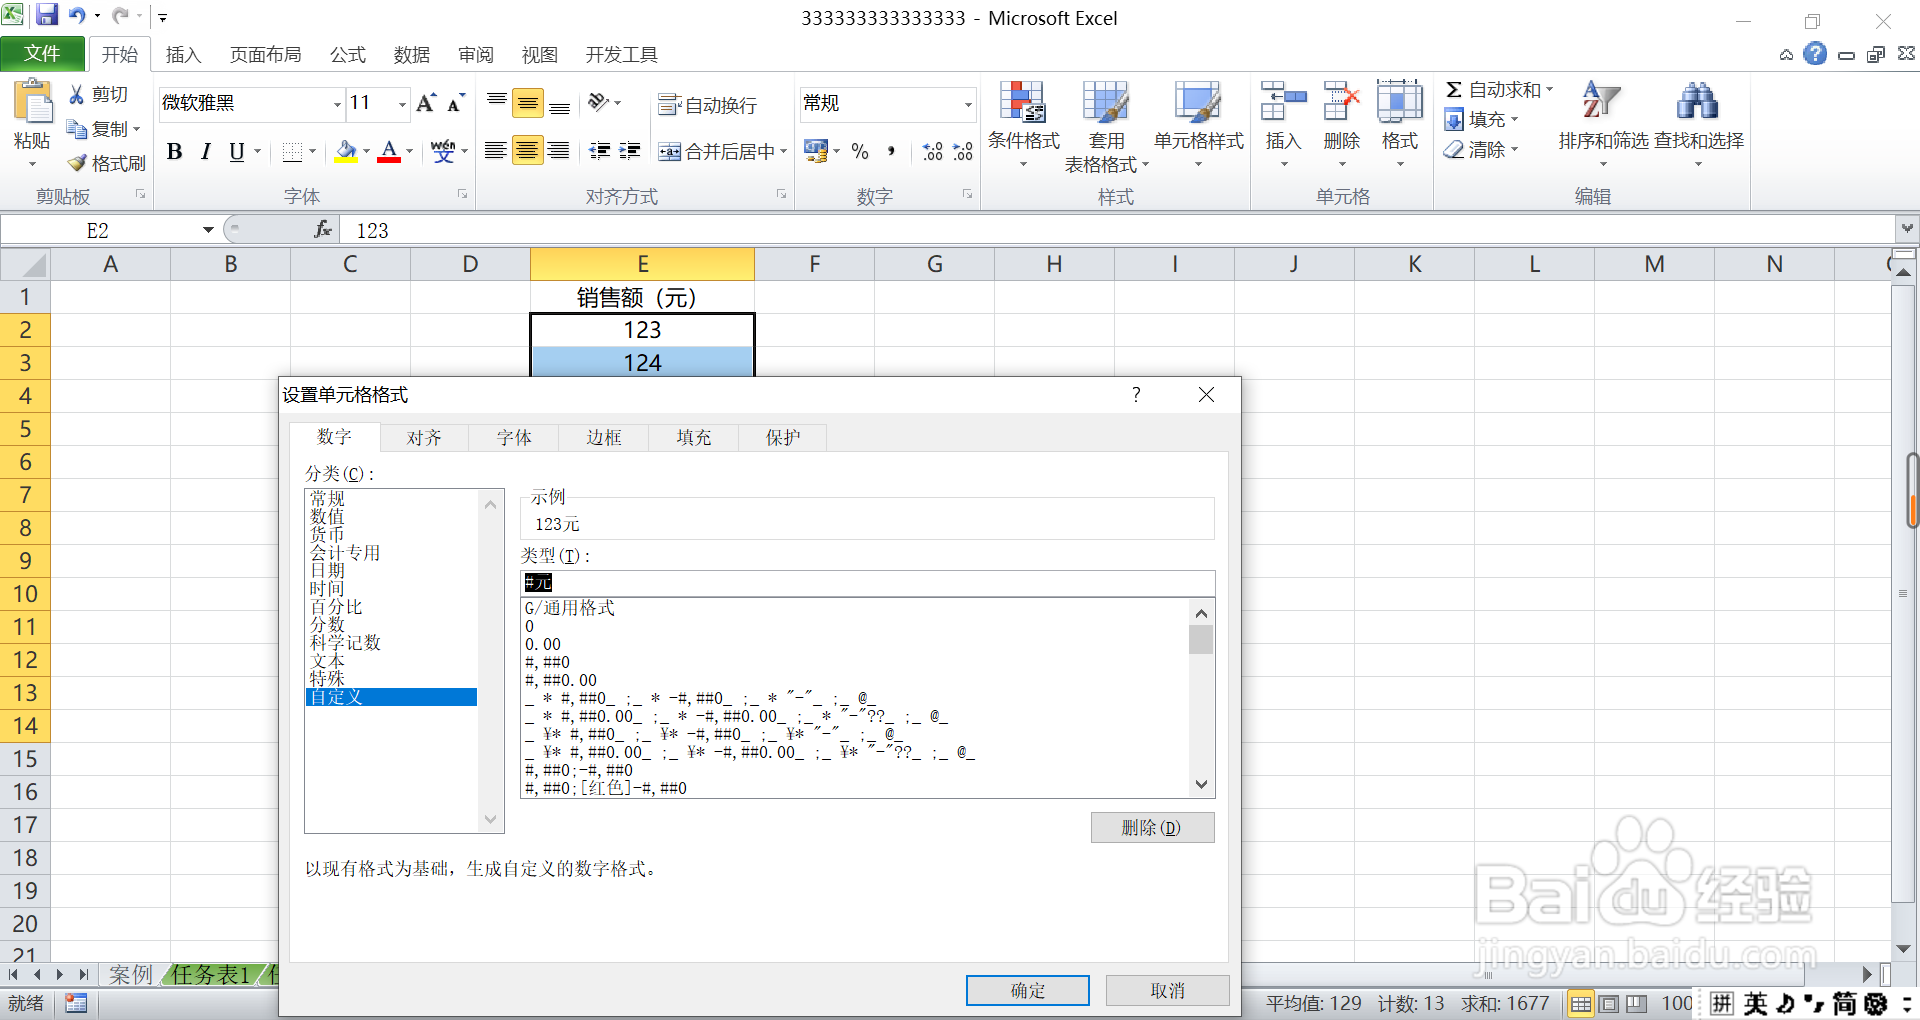This screenshot has height=1020, width=1920.
Task: Click the Delete cells icon
Action: [x=1341, y=102]
